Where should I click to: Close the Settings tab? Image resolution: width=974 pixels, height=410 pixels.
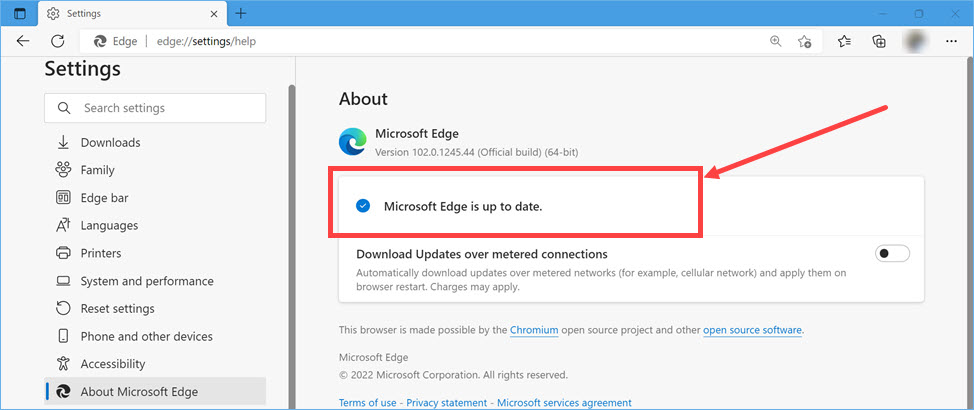pos(213,14)
